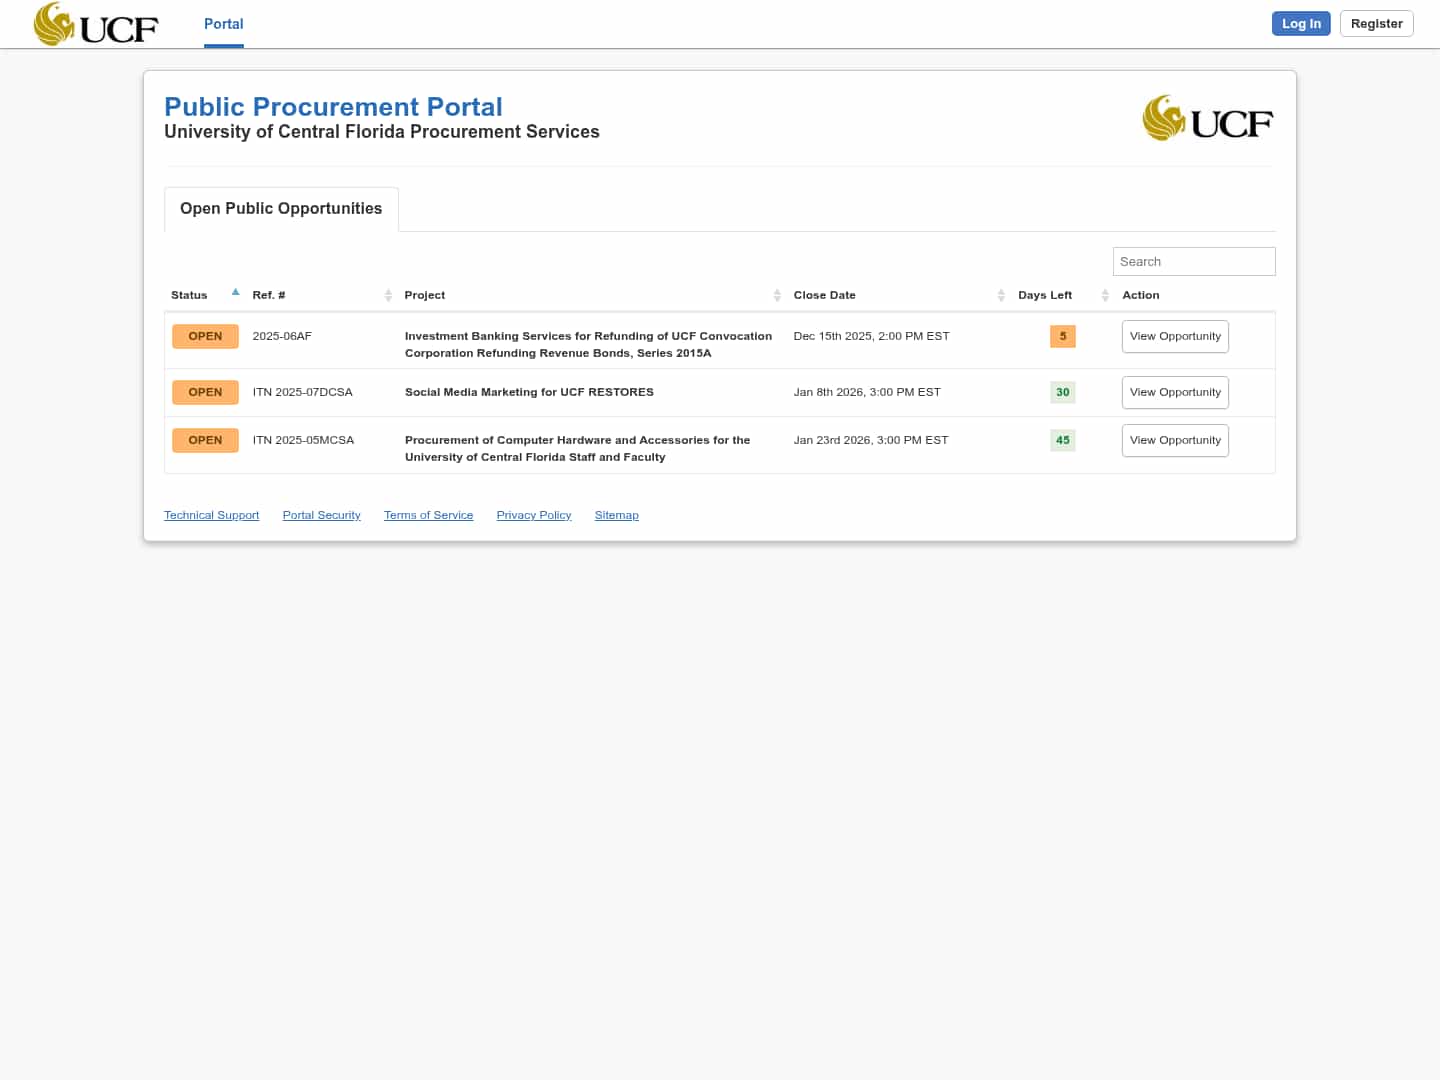
Task: Click the UCF logo beside portal title
Action: pos(1207,119)
